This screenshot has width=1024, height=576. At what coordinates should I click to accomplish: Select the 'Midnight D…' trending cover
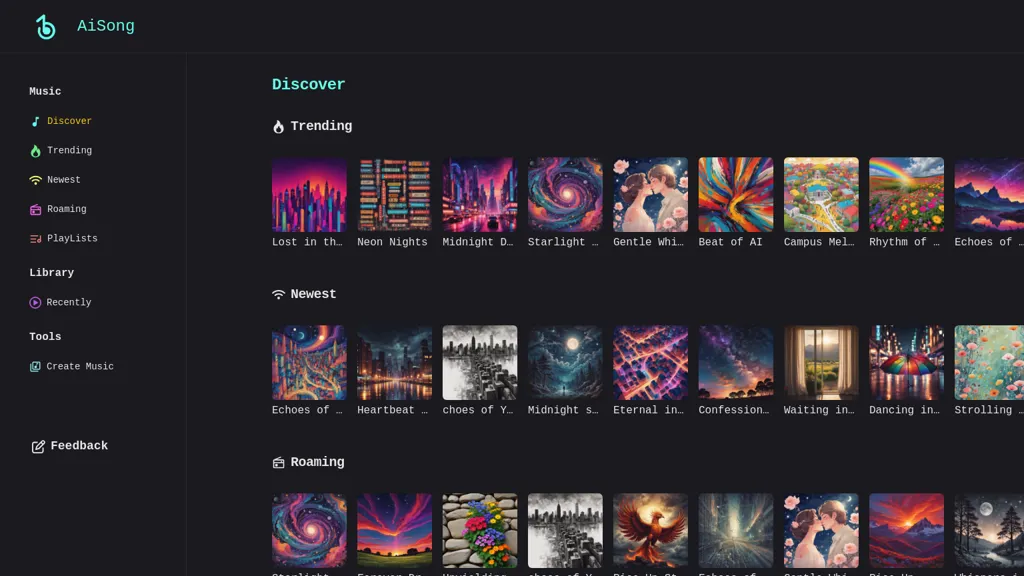tap(480, 195)
